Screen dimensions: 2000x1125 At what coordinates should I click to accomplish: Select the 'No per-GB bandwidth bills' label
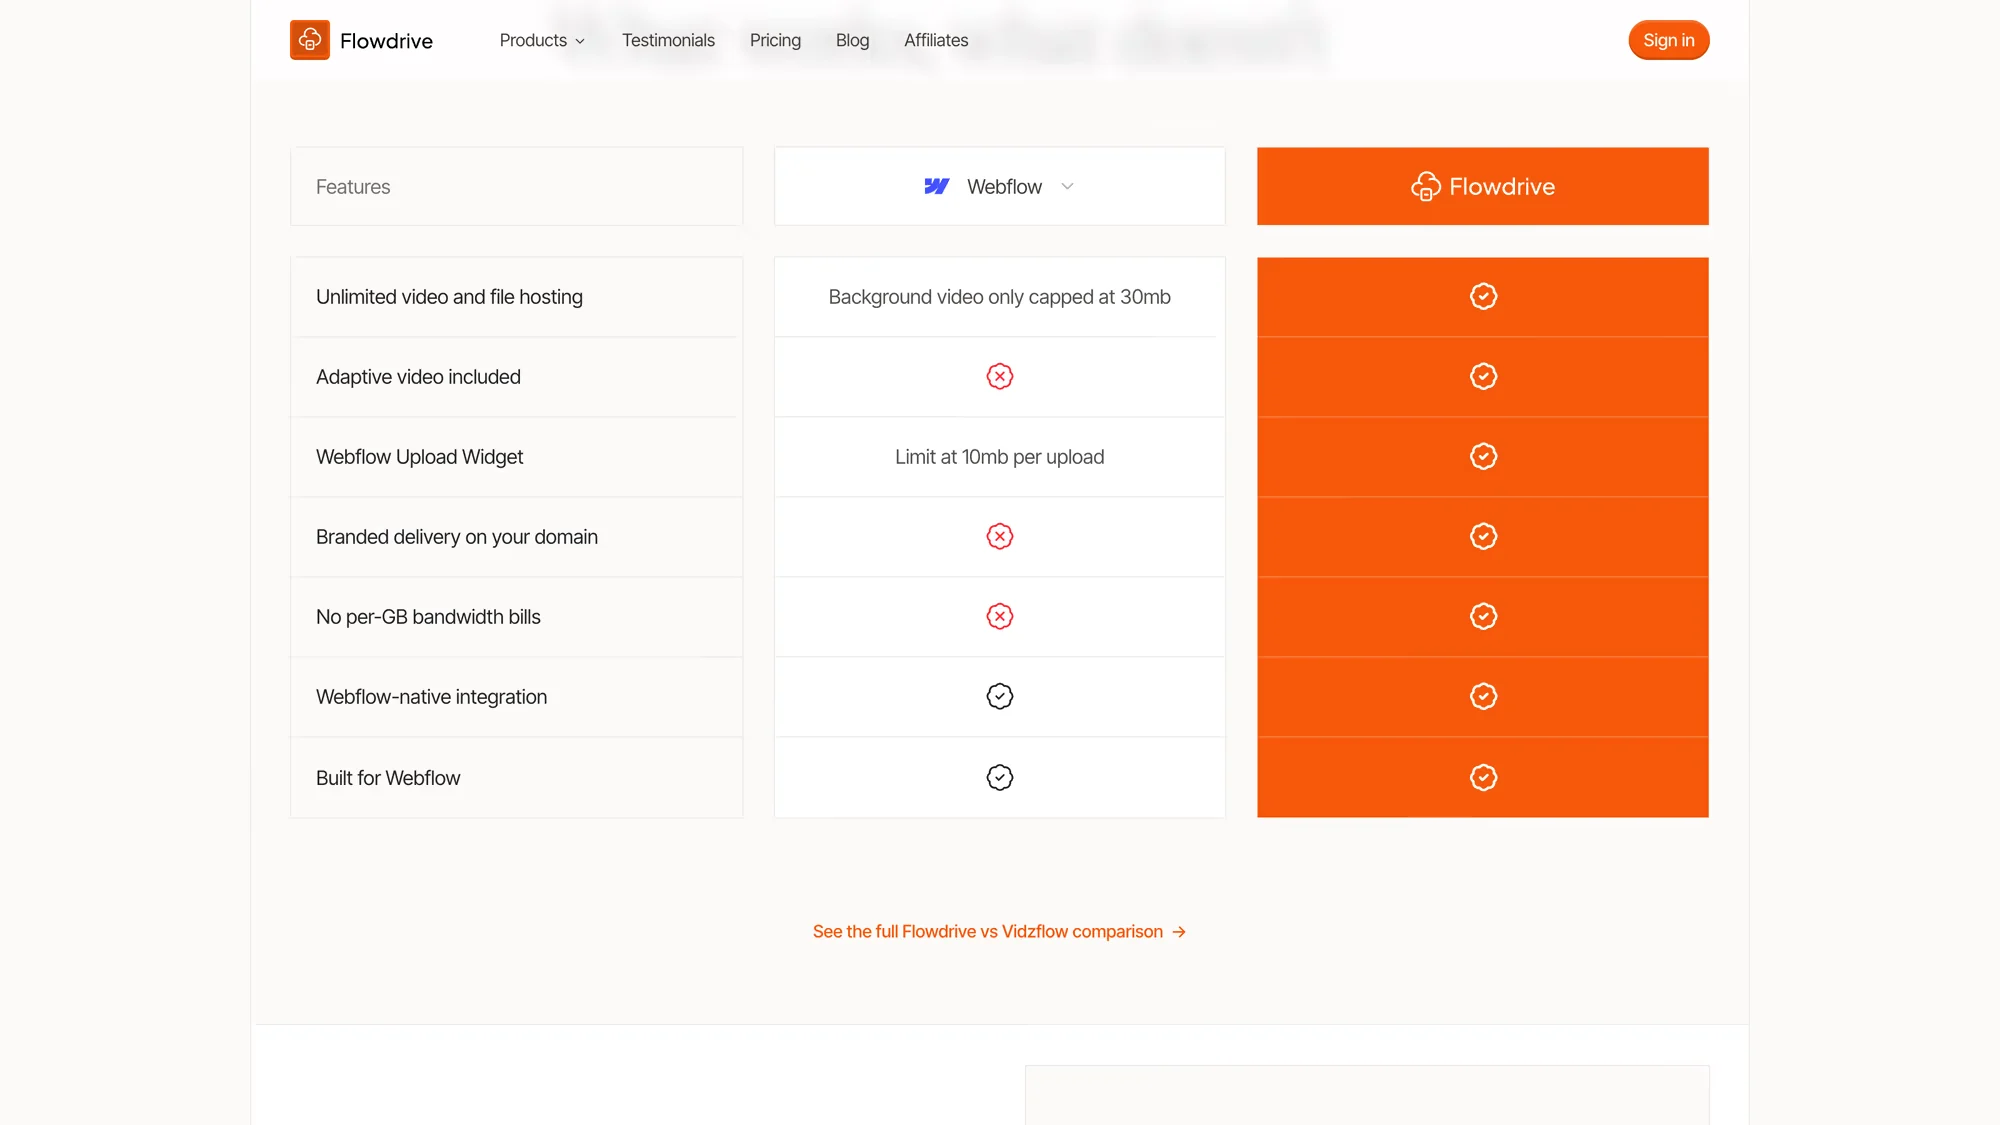428,617
